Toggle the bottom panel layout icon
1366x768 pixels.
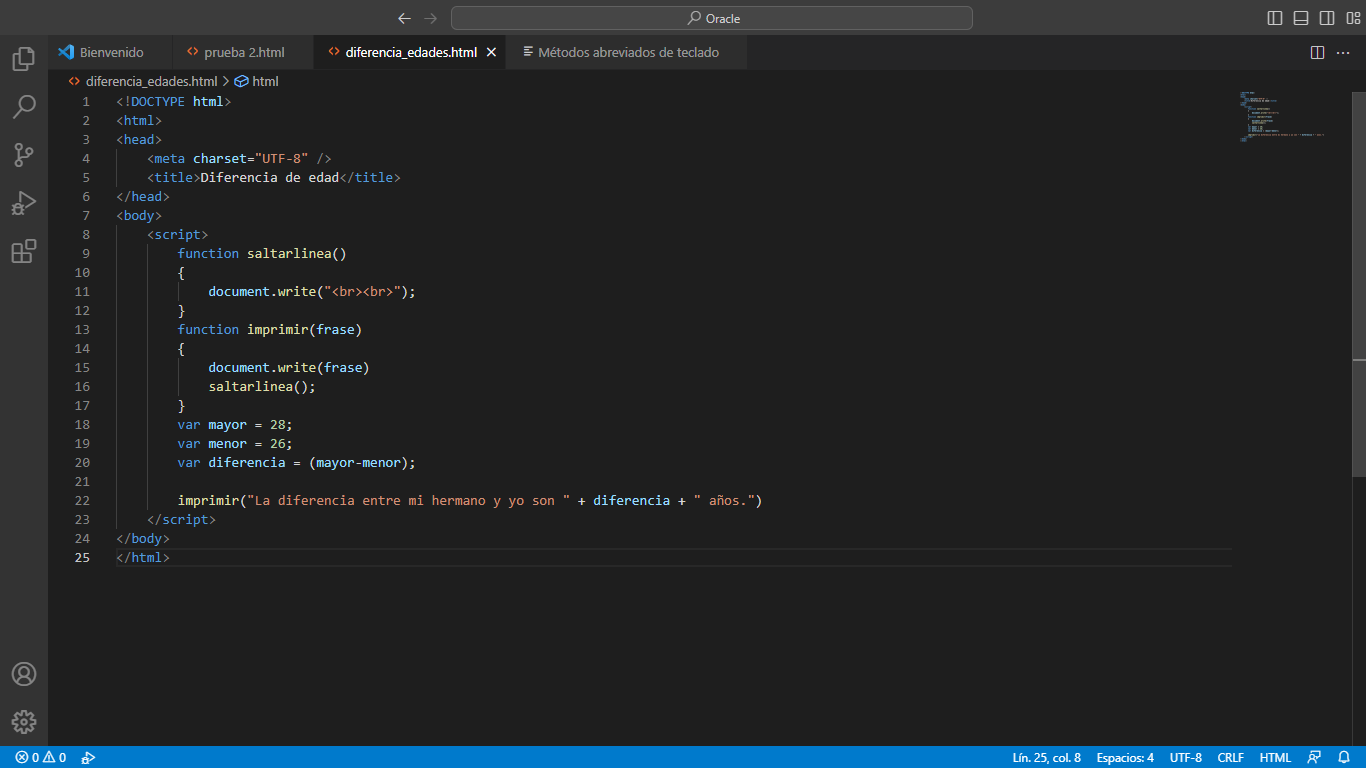tap(1301, 18)
